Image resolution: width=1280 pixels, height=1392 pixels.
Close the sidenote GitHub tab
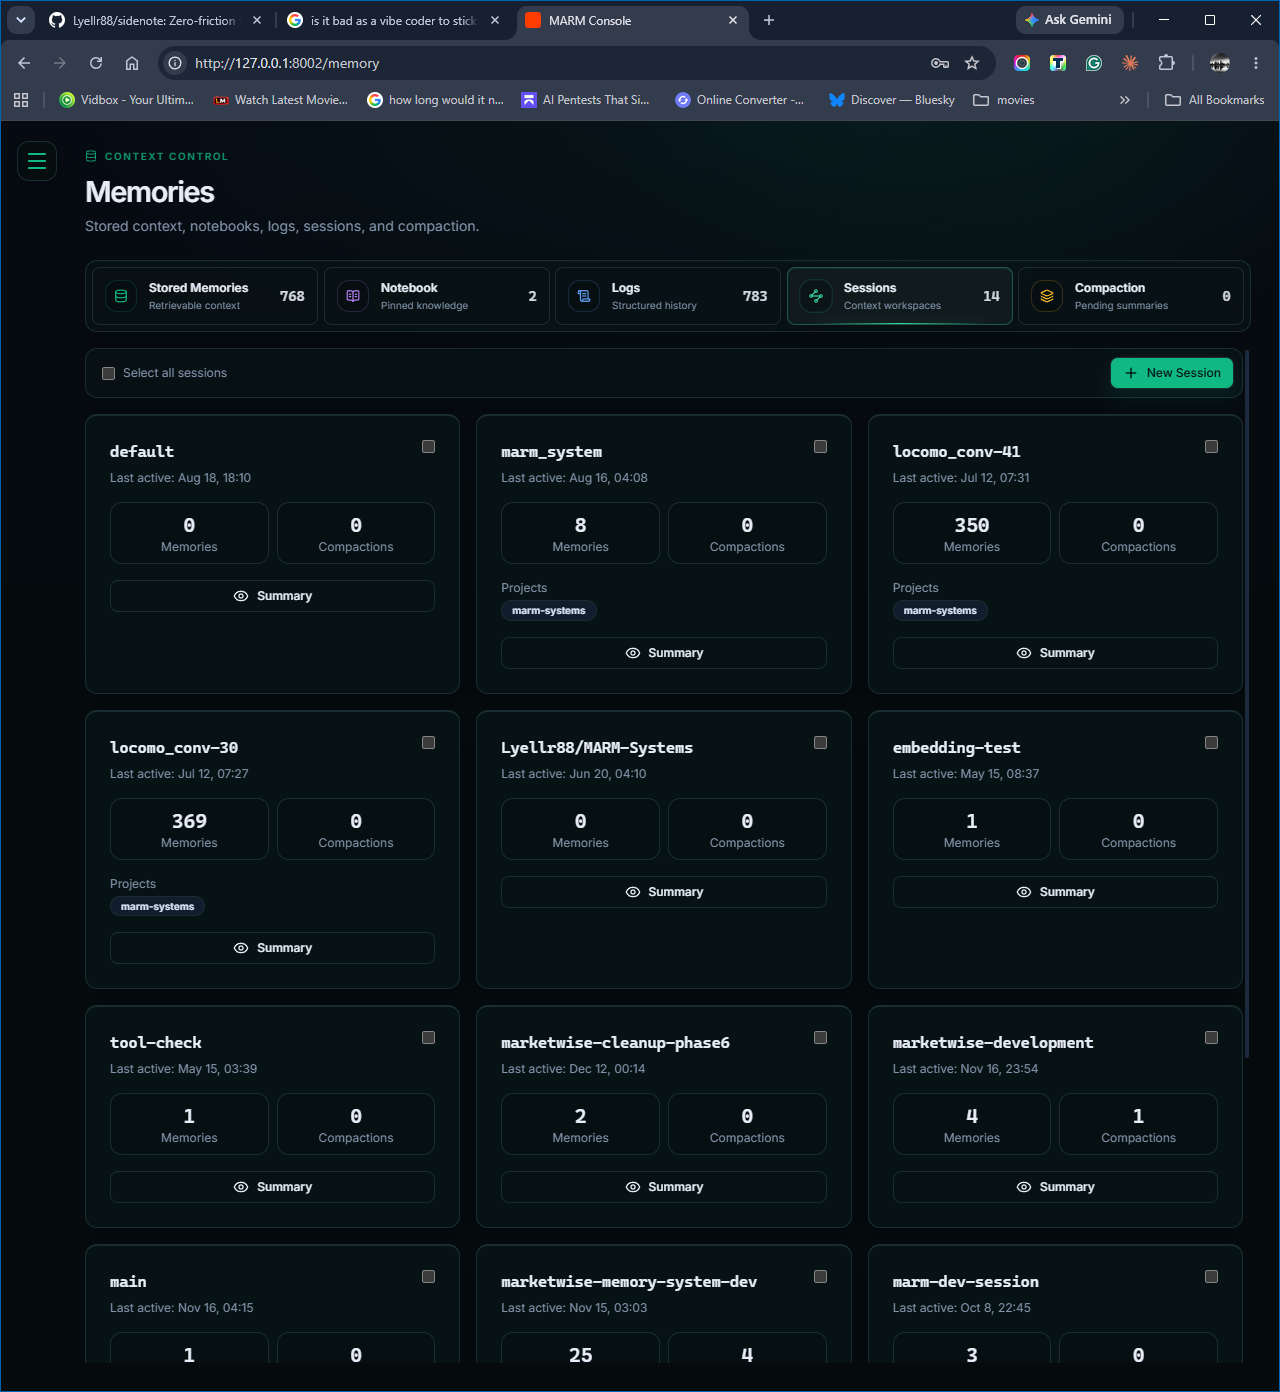click(257, 20)
